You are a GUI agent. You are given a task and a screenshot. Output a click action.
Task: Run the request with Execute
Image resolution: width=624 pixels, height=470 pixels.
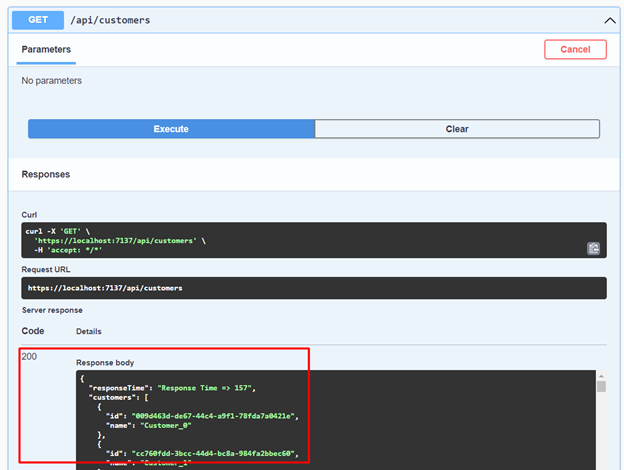(x=171, y=129)
